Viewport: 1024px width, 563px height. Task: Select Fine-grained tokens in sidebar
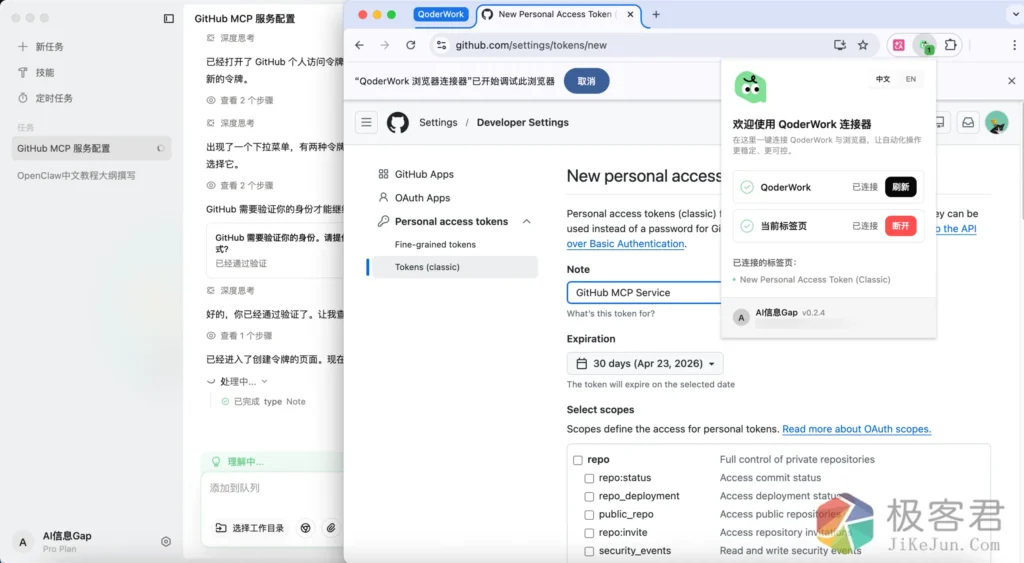click(x=435, y=244)
